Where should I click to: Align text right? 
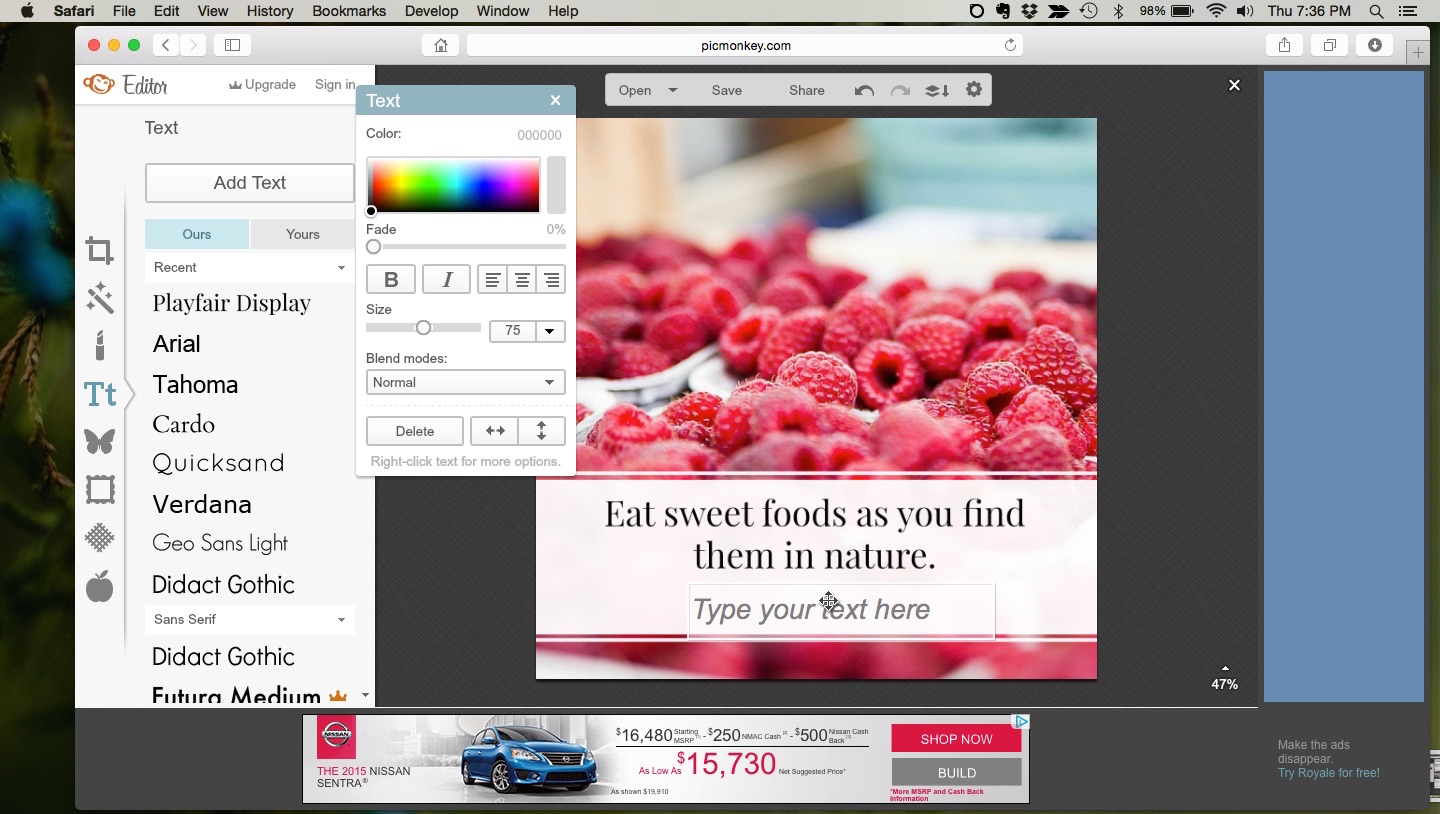[x=551, y=280]
